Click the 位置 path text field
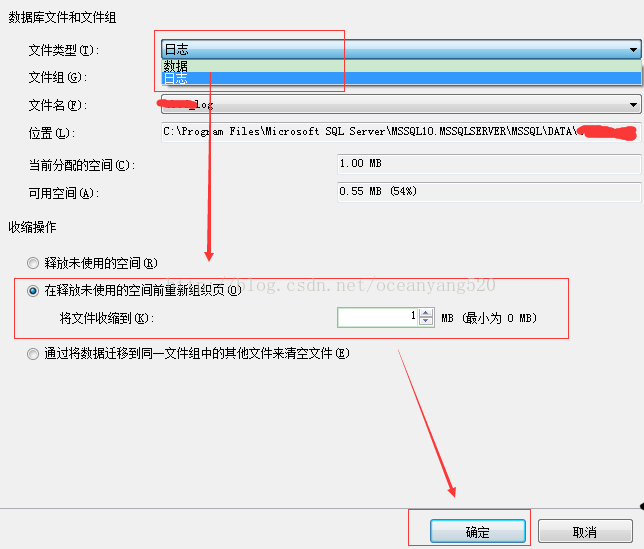 (x=401, y=132)
